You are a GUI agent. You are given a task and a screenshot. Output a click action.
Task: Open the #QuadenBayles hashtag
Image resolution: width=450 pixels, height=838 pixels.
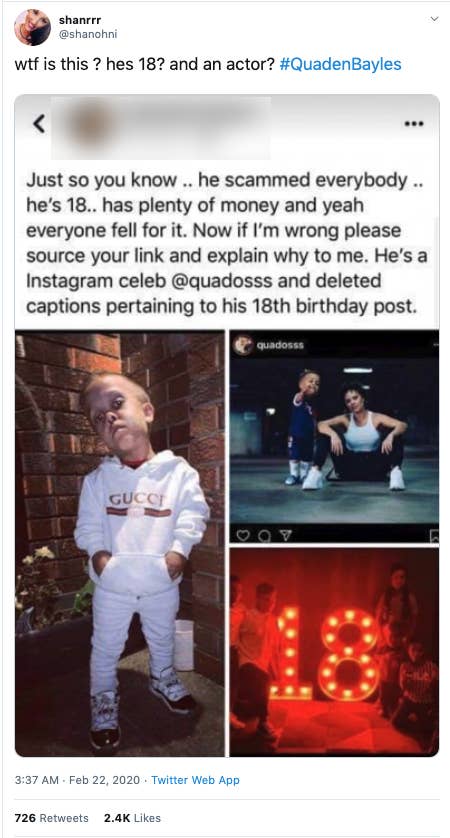(x=340, y=65)
